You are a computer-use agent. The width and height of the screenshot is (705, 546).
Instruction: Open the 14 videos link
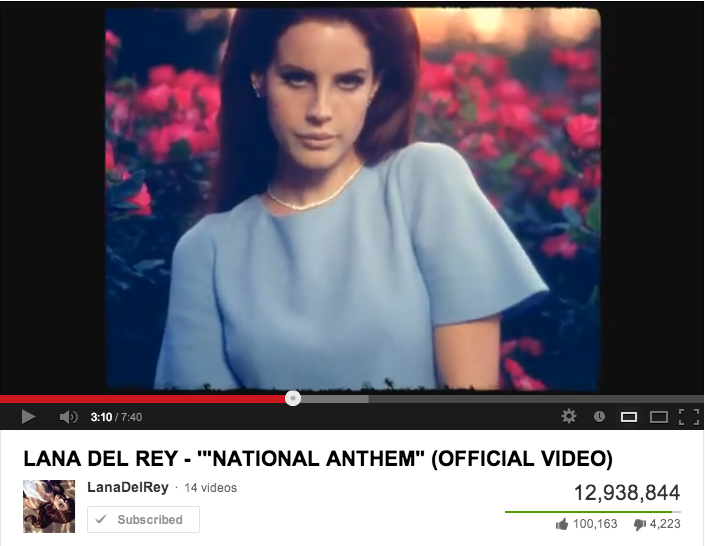click(210, 488)
